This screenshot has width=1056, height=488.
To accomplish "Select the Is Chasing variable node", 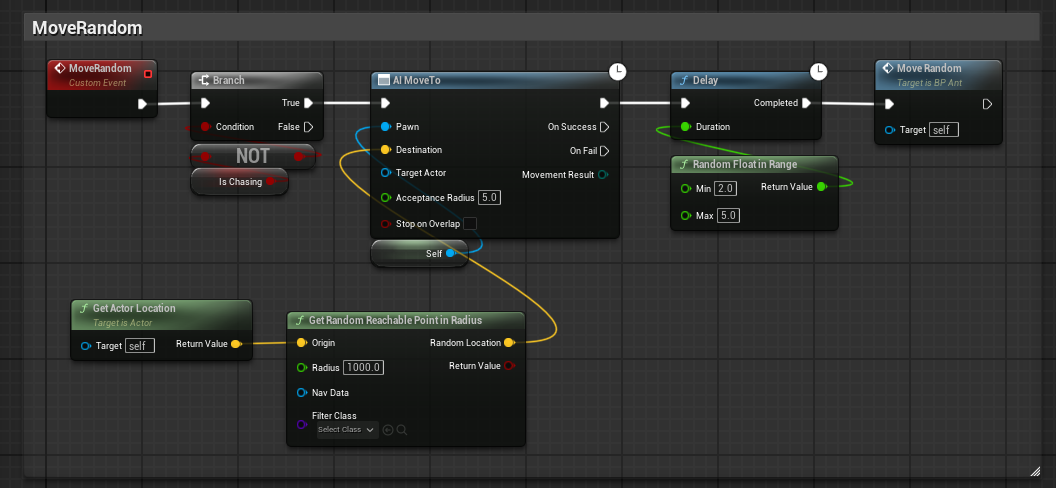I will (240, 182).
